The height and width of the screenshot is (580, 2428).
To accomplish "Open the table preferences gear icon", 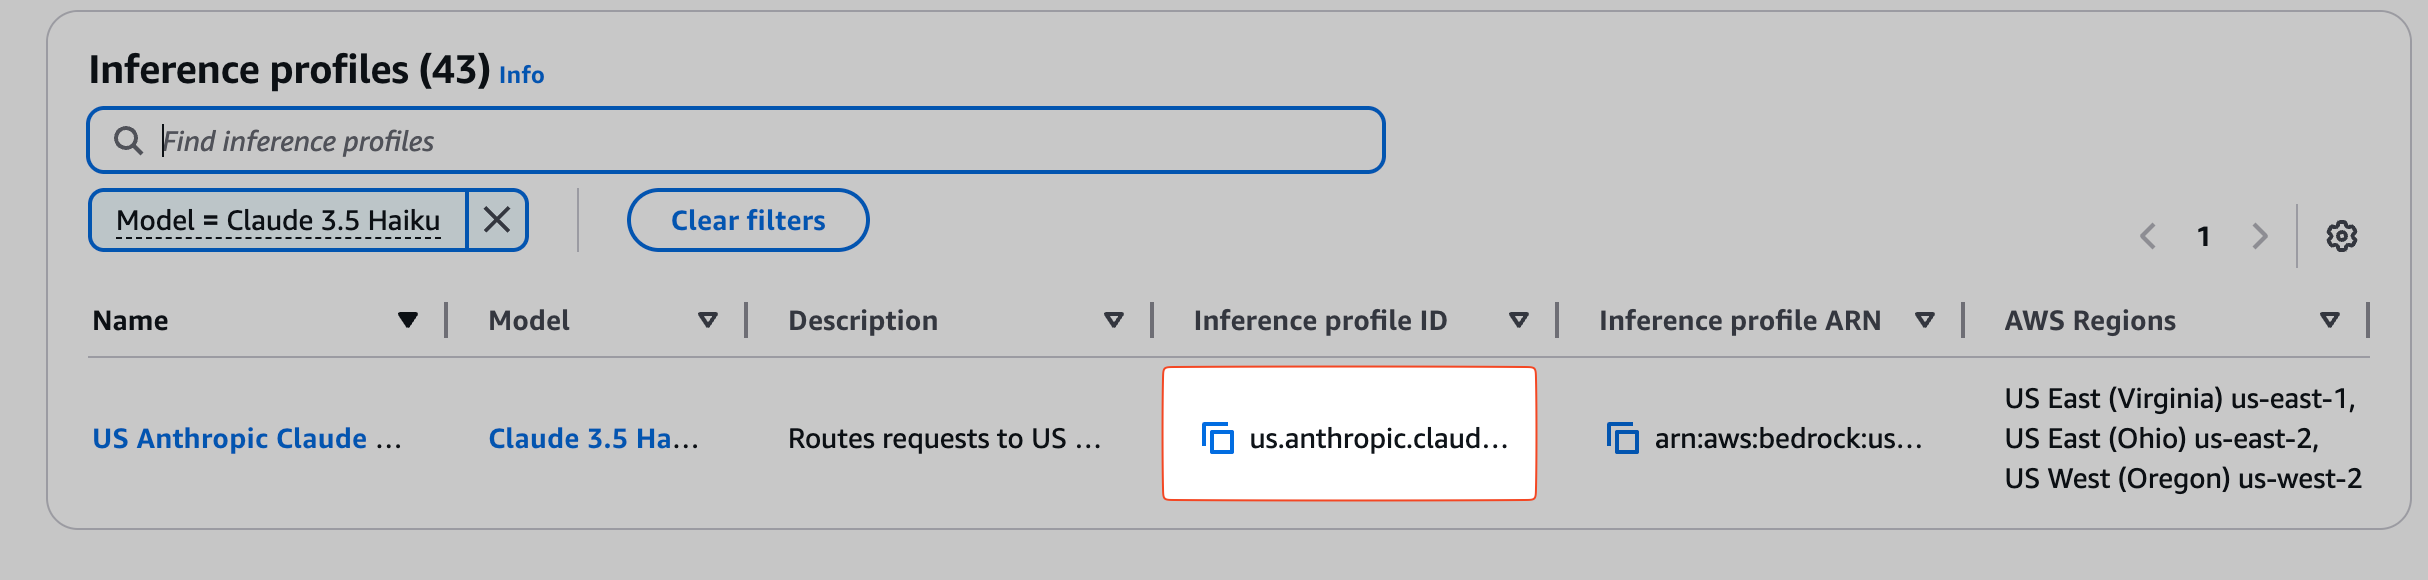I will click(x=2343, y=236).
